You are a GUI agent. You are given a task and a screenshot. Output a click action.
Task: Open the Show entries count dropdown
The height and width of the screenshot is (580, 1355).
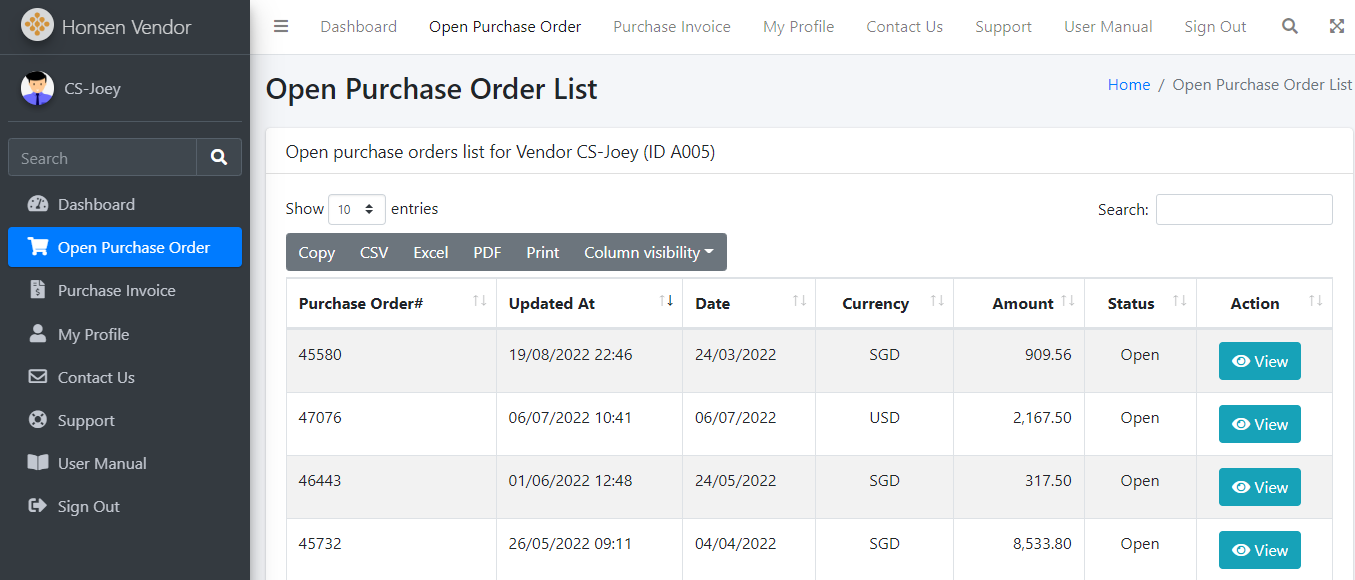click(357, 210)
